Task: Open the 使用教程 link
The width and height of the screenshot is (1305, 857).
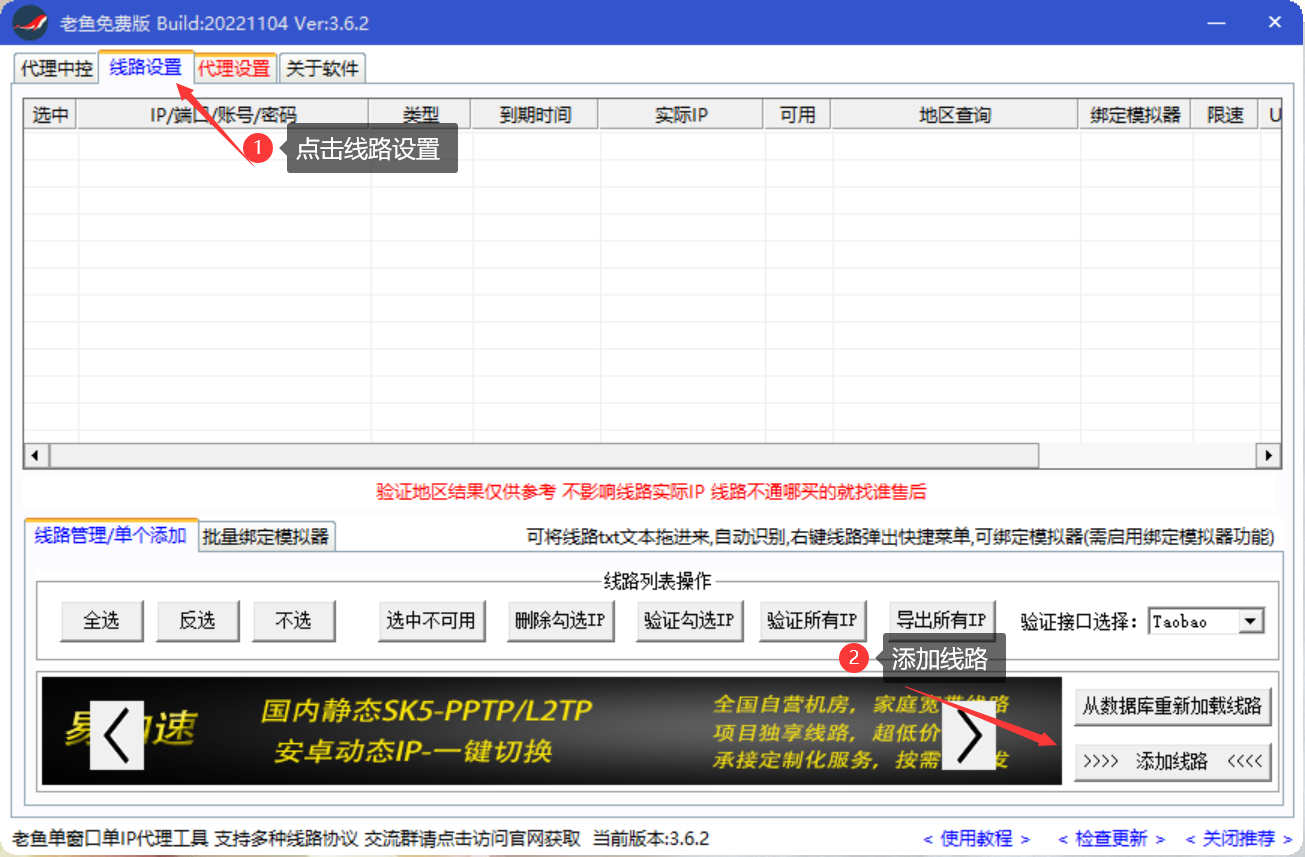Action: tap(976, 838)
